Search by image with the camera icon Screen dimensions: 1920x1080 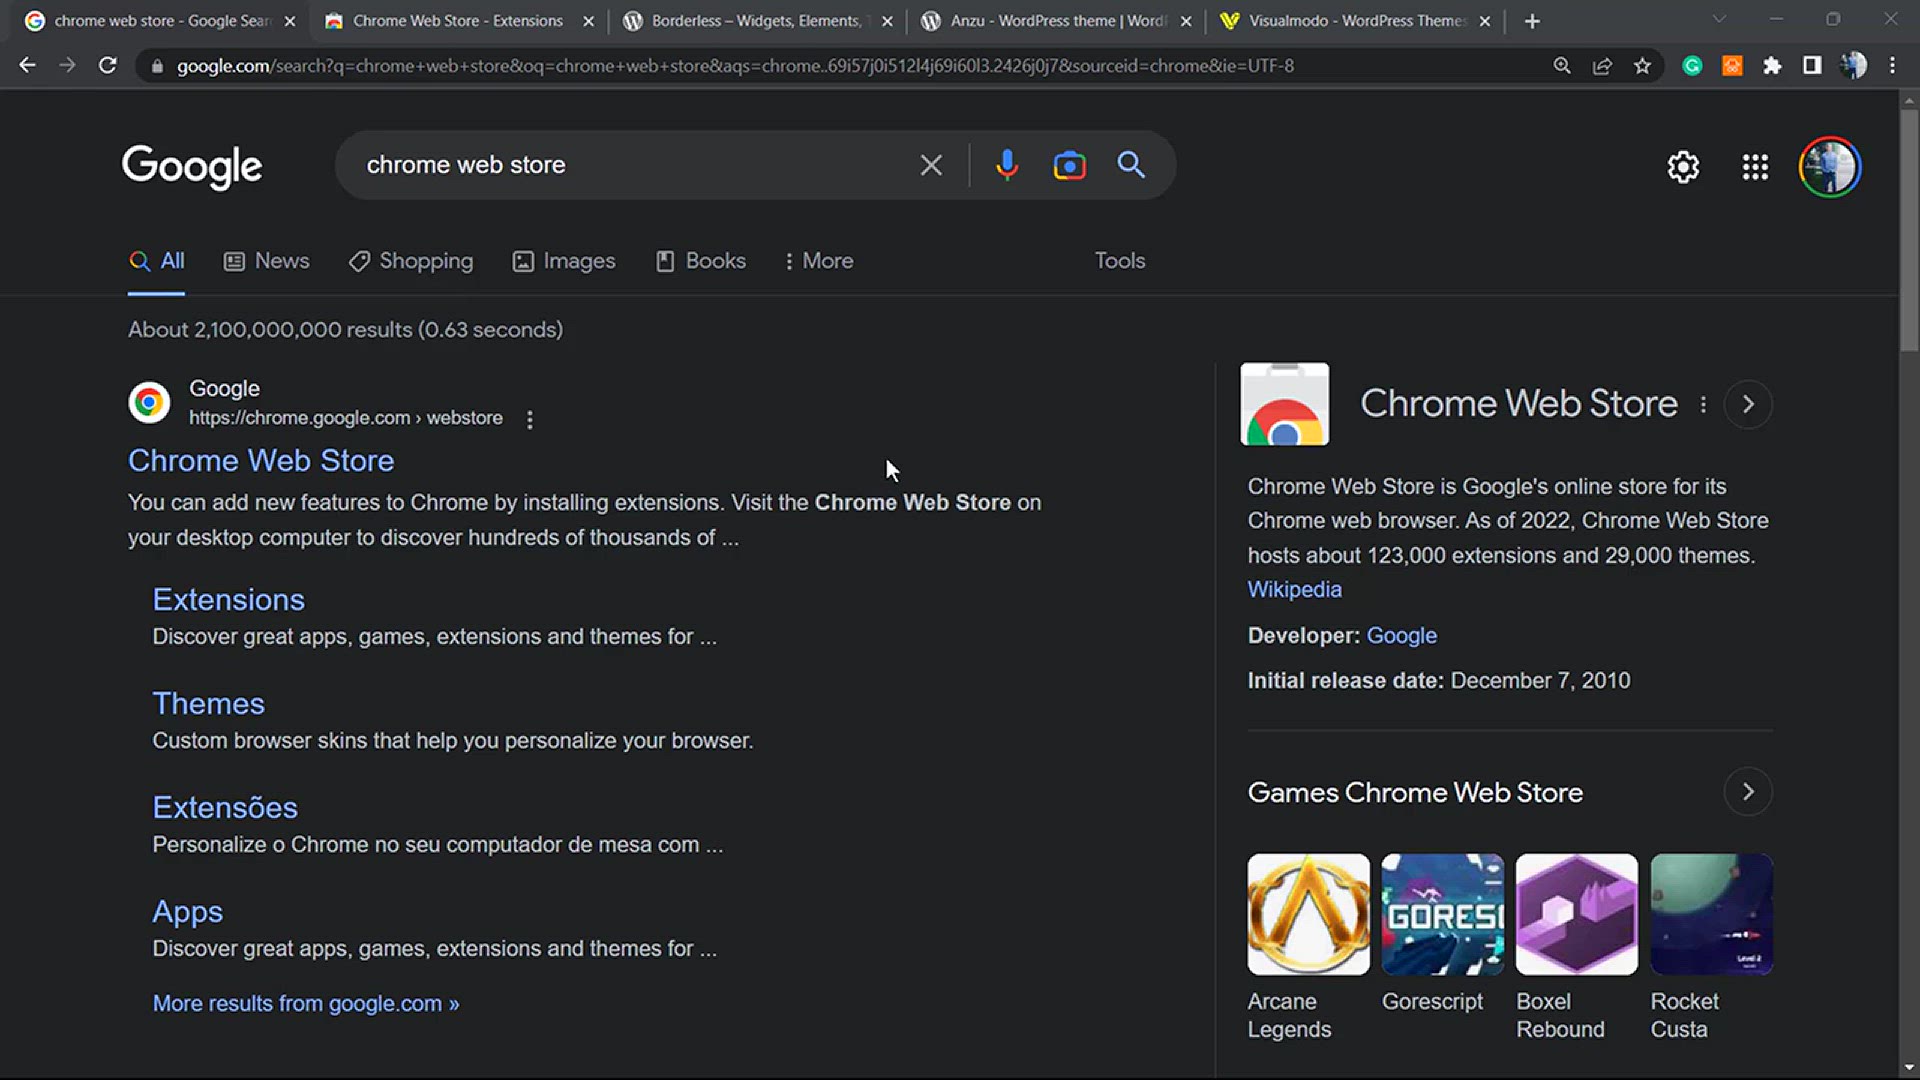1069,165
